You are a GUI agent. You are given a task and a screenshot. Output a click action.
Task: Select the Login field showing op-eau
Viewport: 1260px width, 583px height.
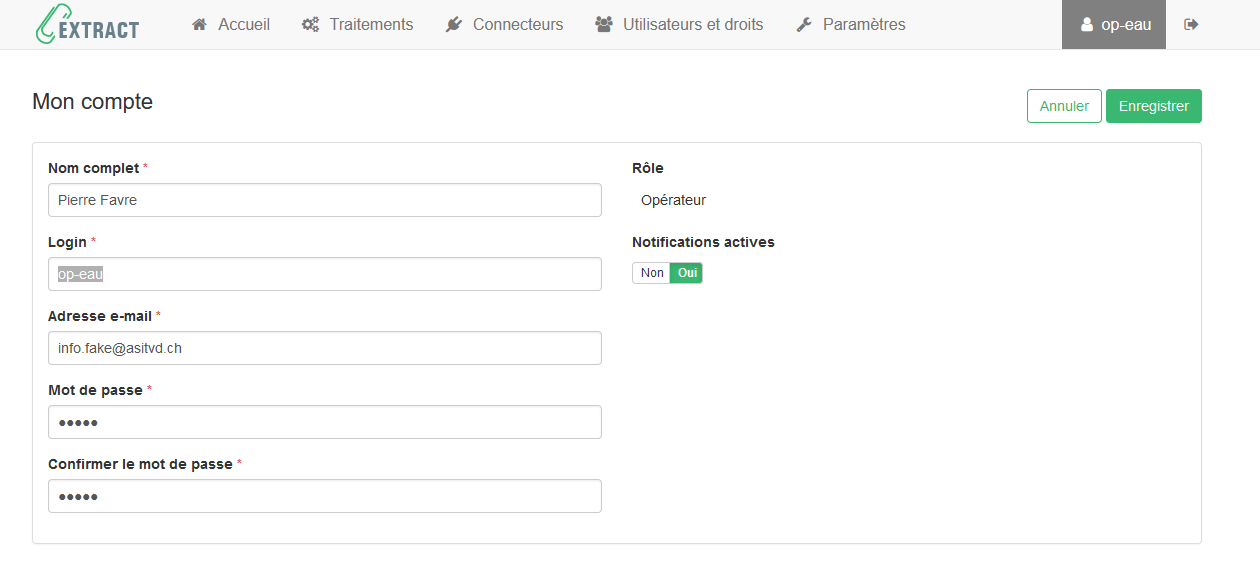coord(324,273)
